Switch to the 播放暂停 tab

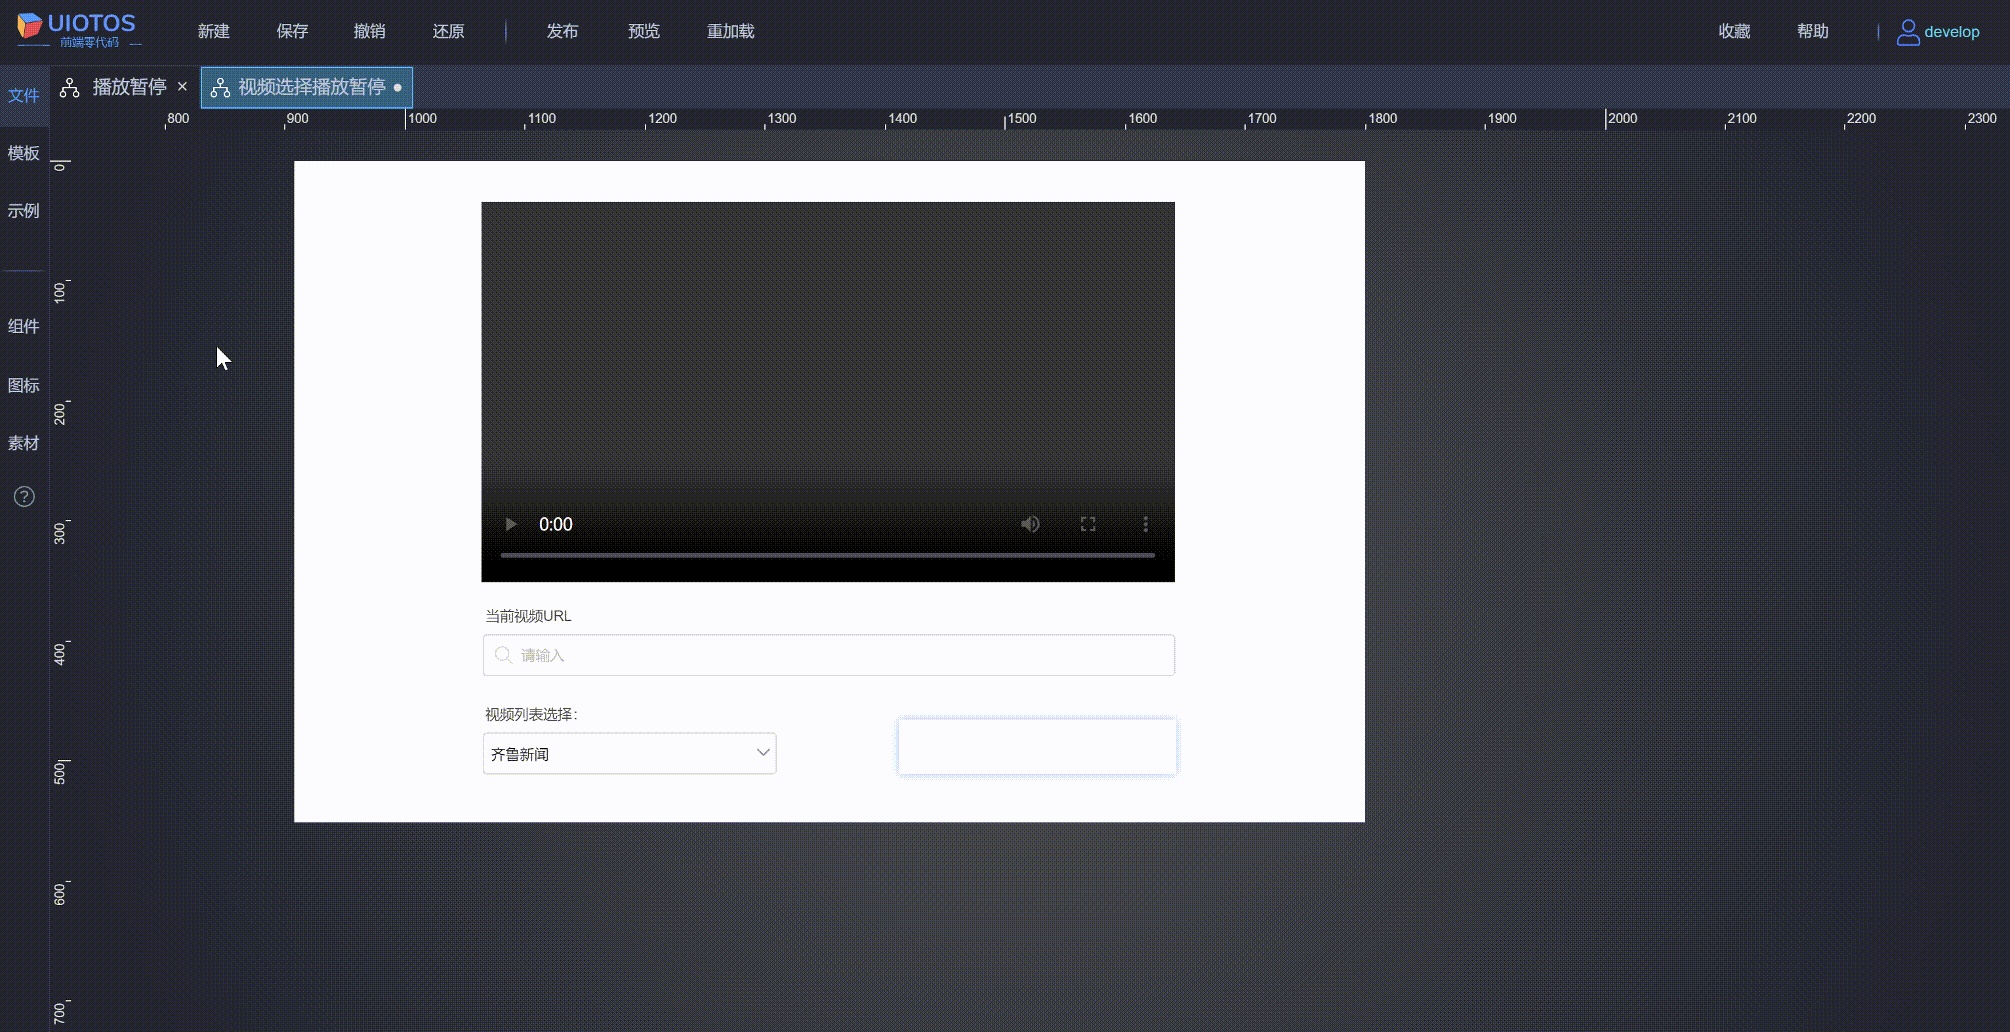pyautogui.click(x=130, y=86)
